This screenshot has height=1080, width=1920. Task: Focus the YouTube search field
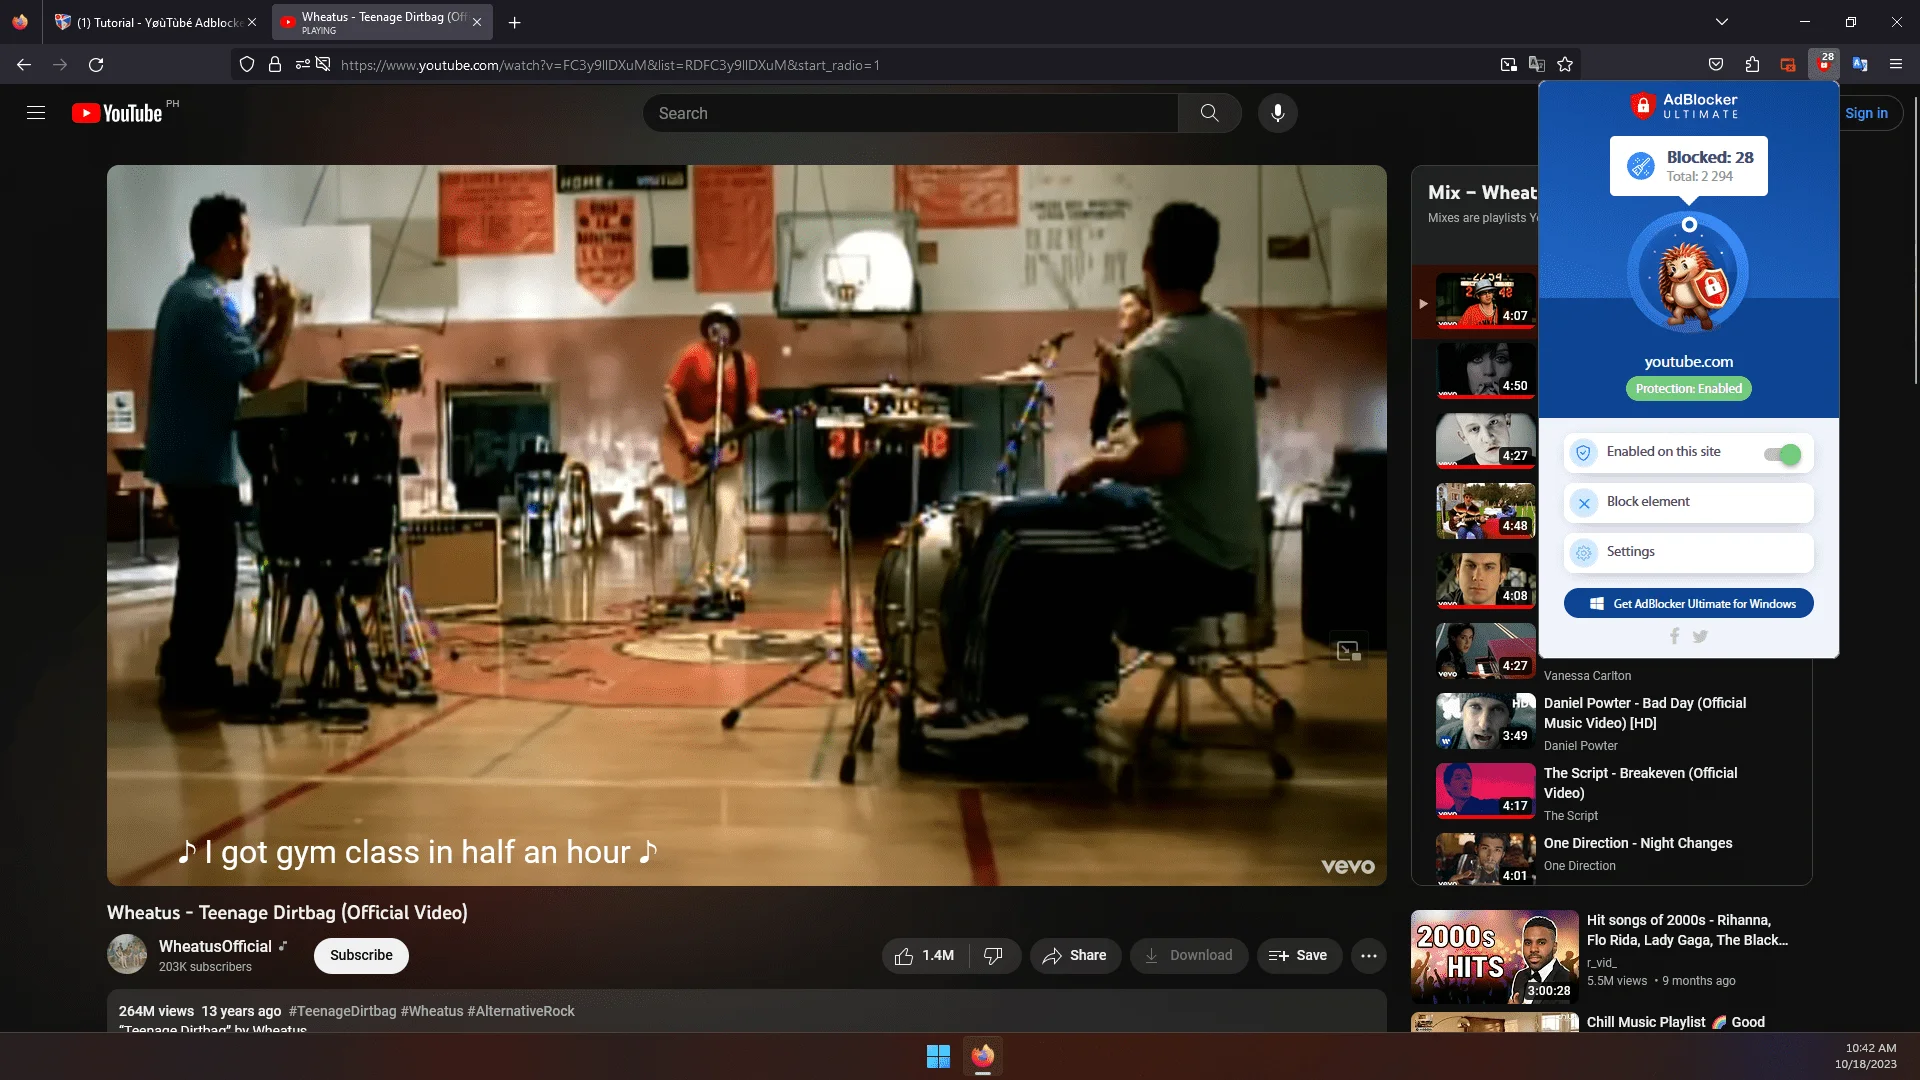click(910, 113)
